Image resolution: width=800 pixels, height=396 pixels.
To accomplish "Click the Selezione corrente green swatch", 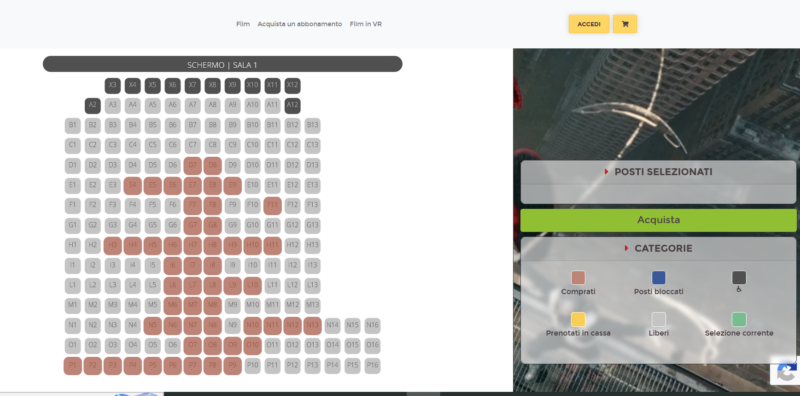I will [739, 319].
